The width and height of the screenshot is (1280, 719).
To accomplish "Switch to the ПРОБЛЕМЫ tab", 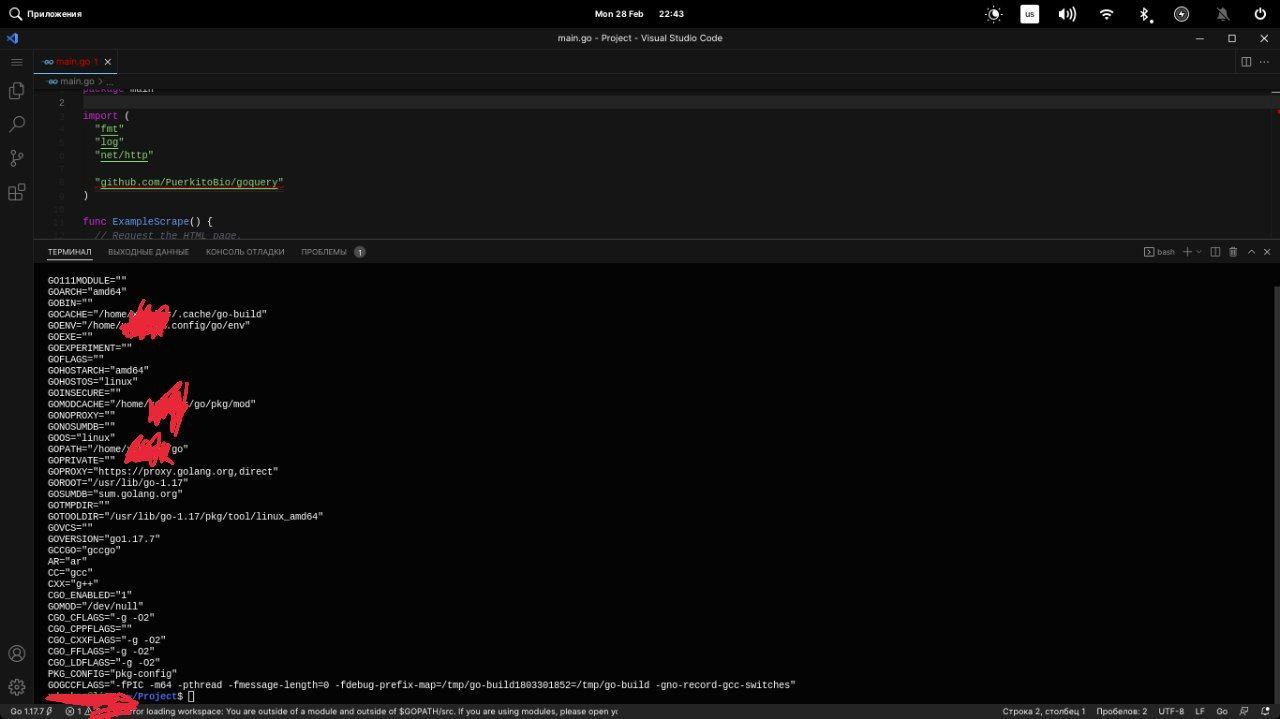I will coord(324,252).
